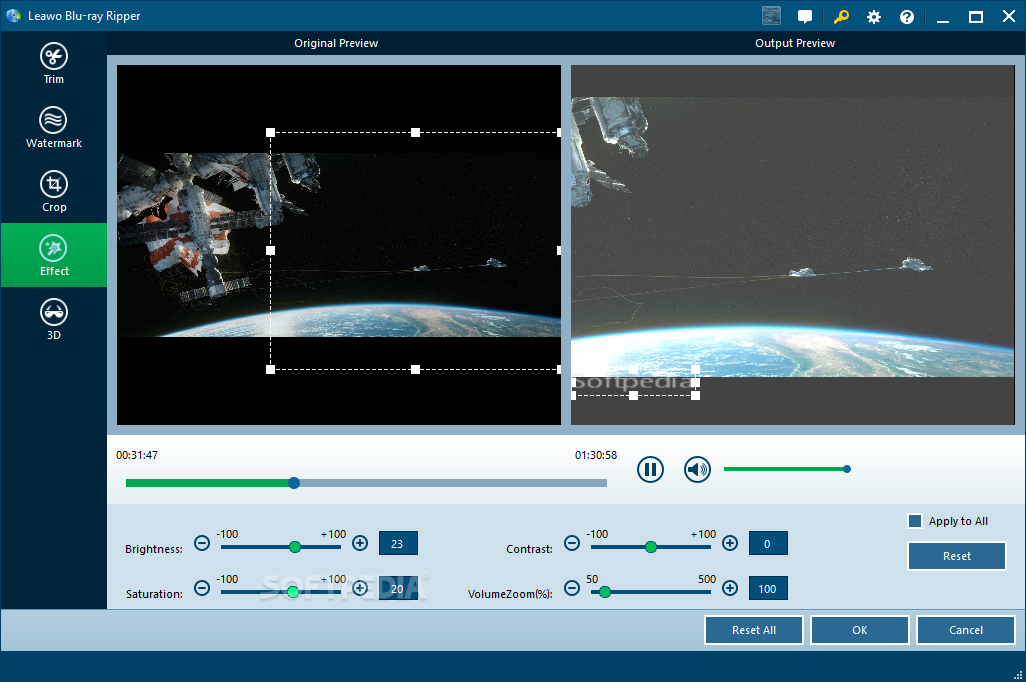
Task: Click the graphics card acceleration icon
Action: tap(771, 16)
